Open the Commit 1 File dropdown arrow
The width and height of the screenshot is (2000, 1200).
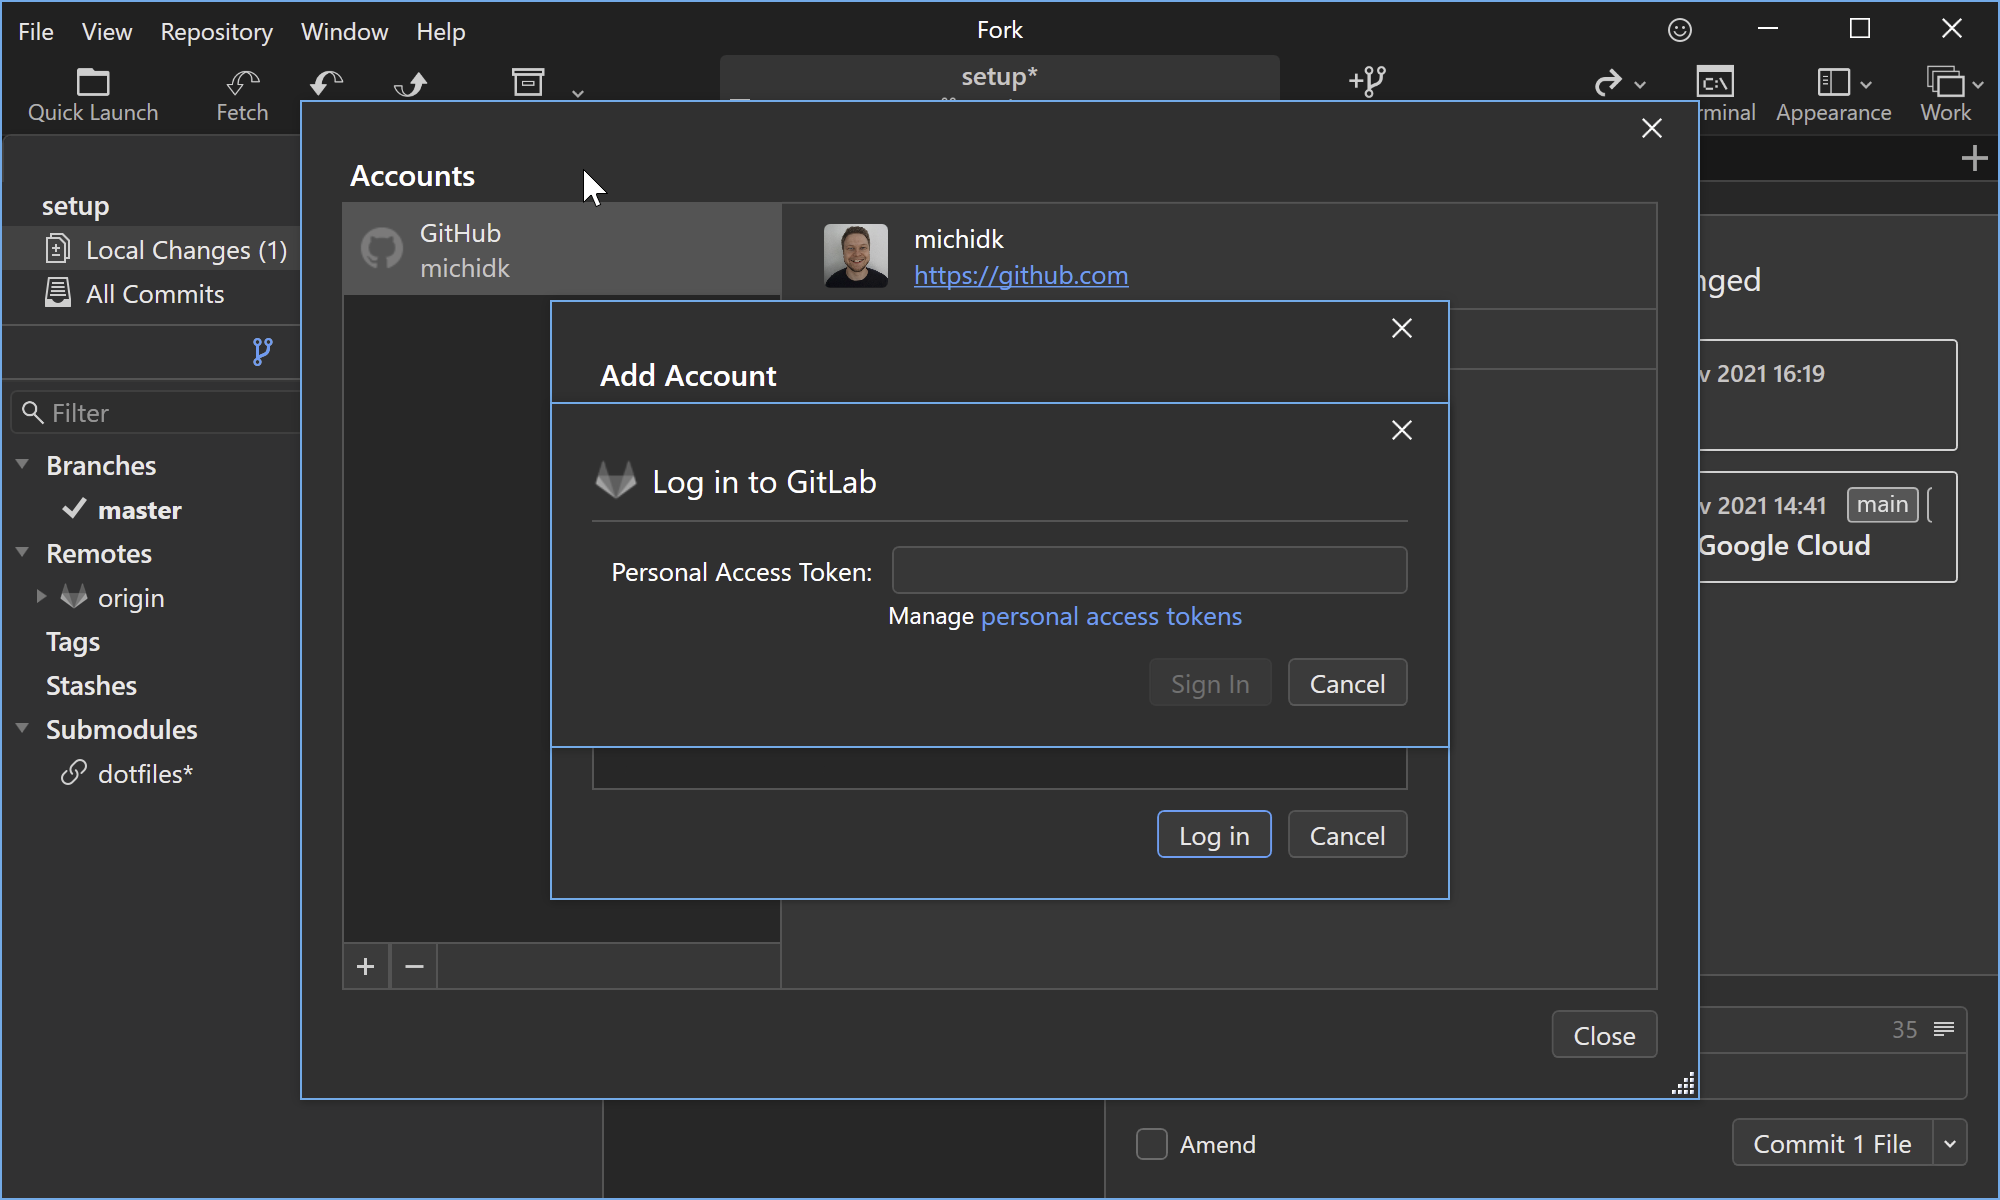[x=1950, y=1143]
